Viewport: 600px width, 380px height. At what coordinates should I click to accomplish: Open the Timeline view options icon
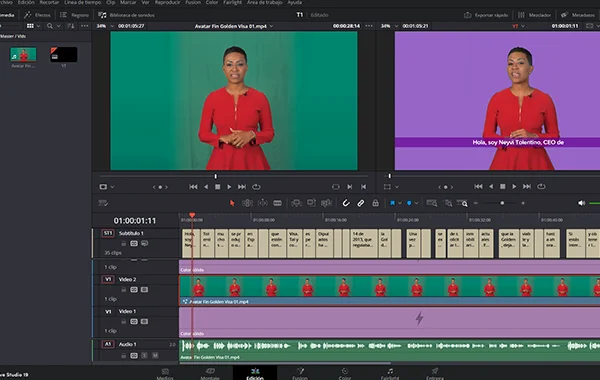[x=103, y=203]
